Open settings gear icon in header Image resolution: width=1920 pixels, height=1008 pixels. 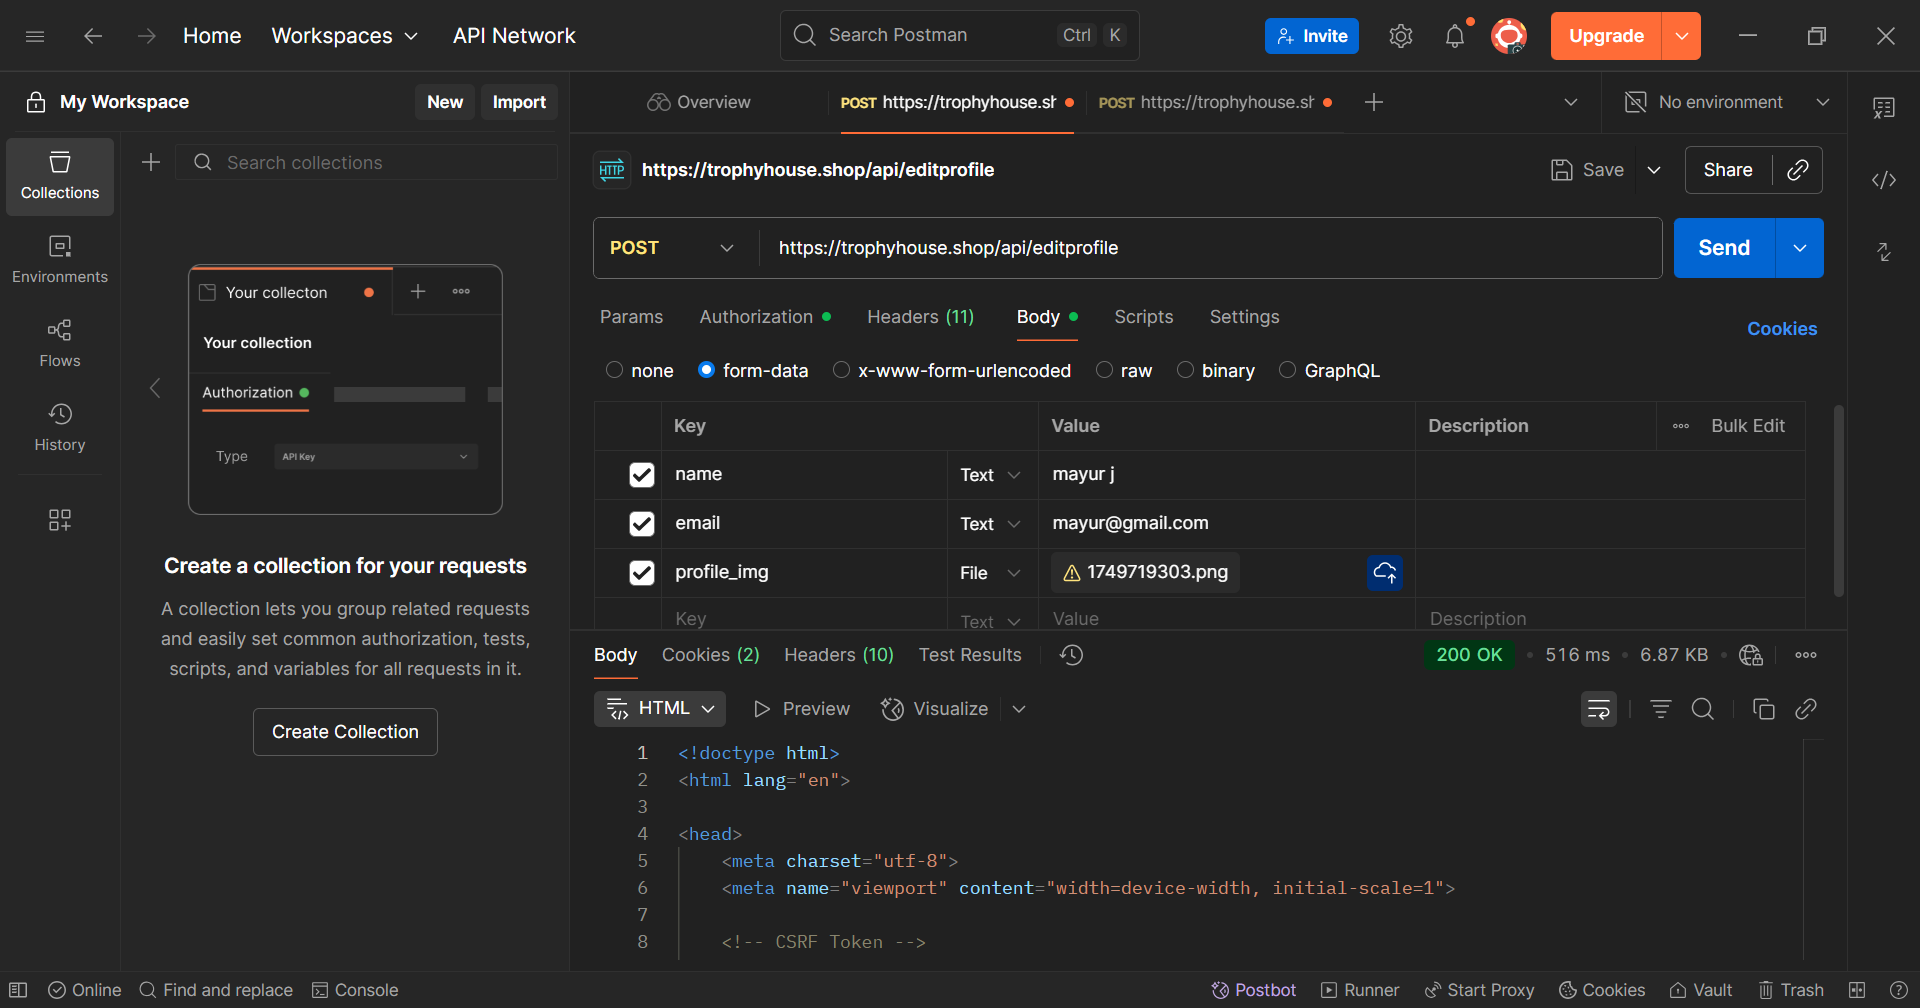[1400, 36]
